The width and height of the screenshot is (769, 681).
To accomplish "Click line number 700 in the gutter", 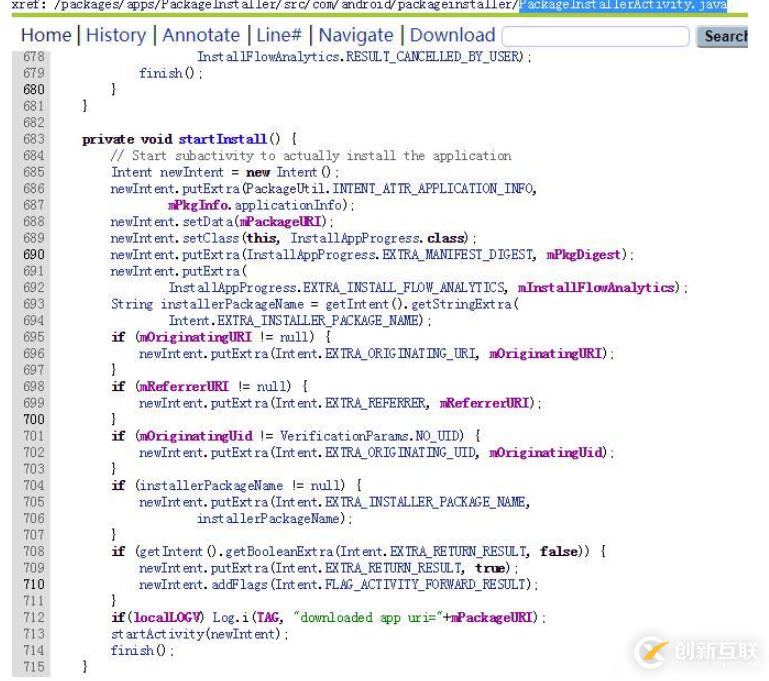I will tap(33, 419).
